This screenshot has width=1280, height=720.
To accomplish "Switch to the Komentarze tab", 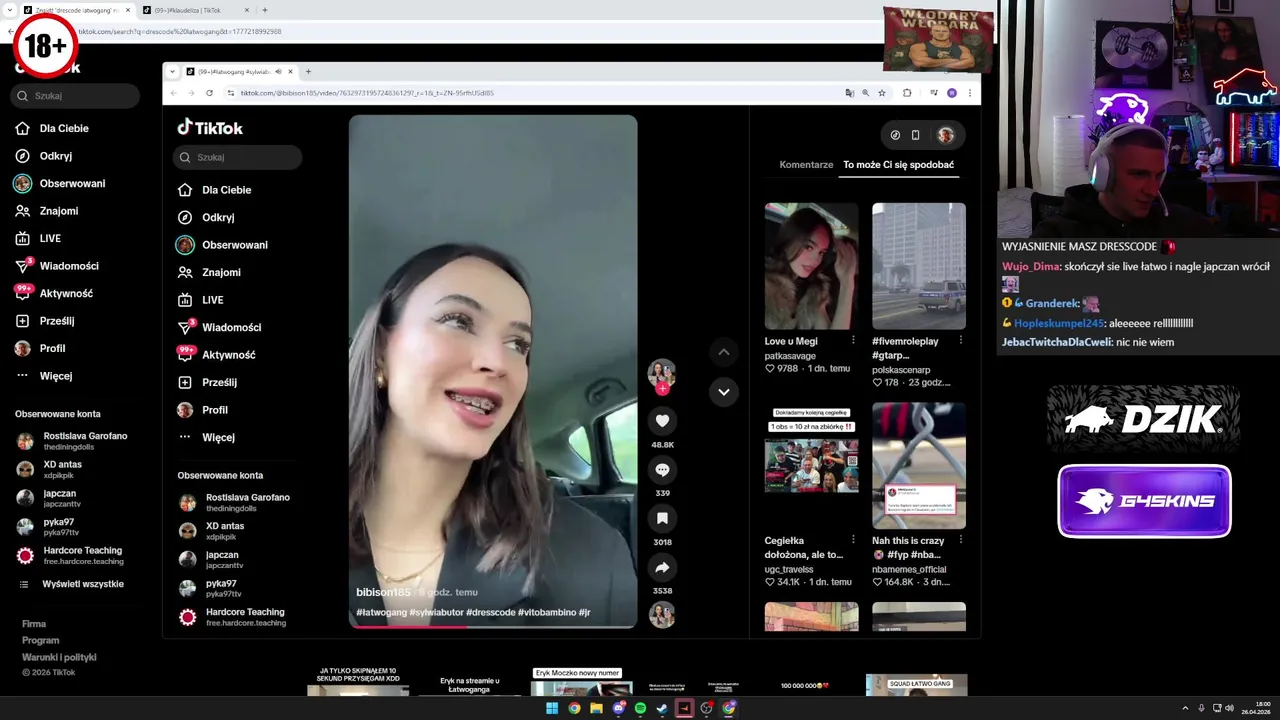I will [x=806, y=165].
